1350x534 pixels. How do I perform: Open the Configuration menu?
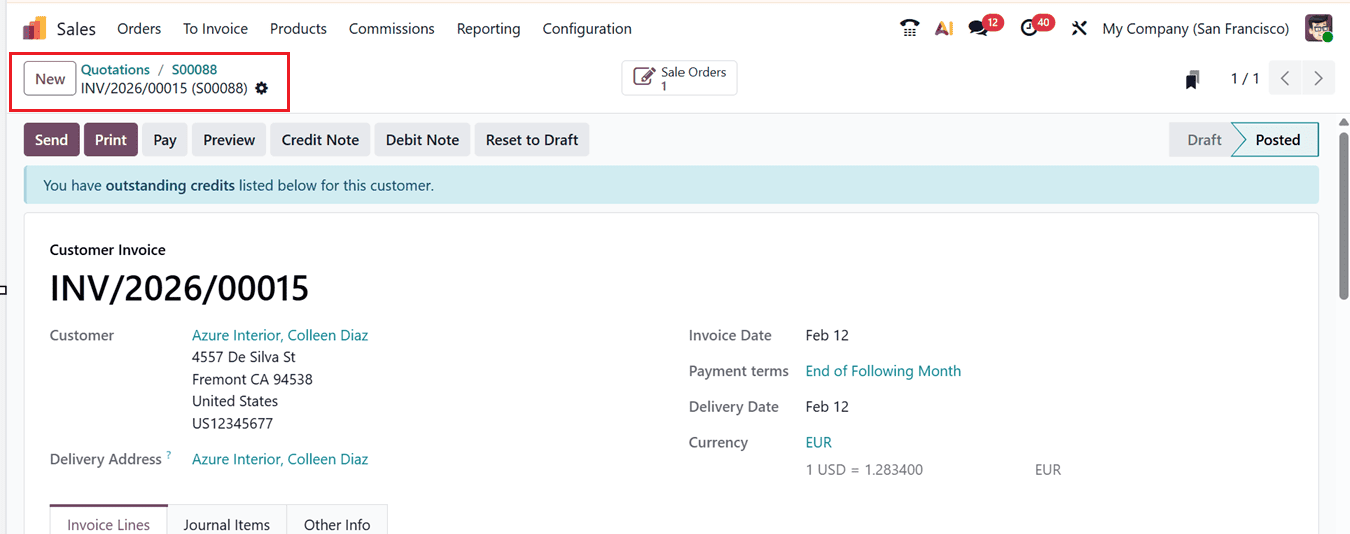tap(587, 29)
